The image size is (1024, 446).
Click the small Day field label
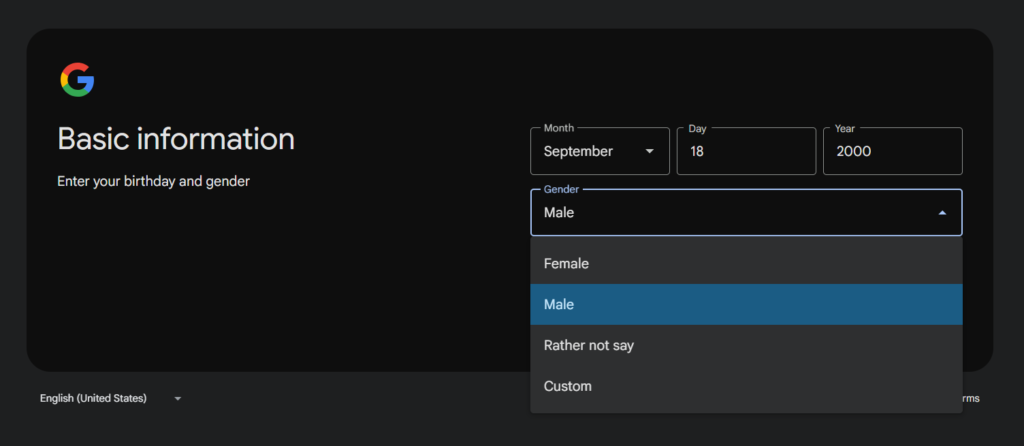coord(698,128)
